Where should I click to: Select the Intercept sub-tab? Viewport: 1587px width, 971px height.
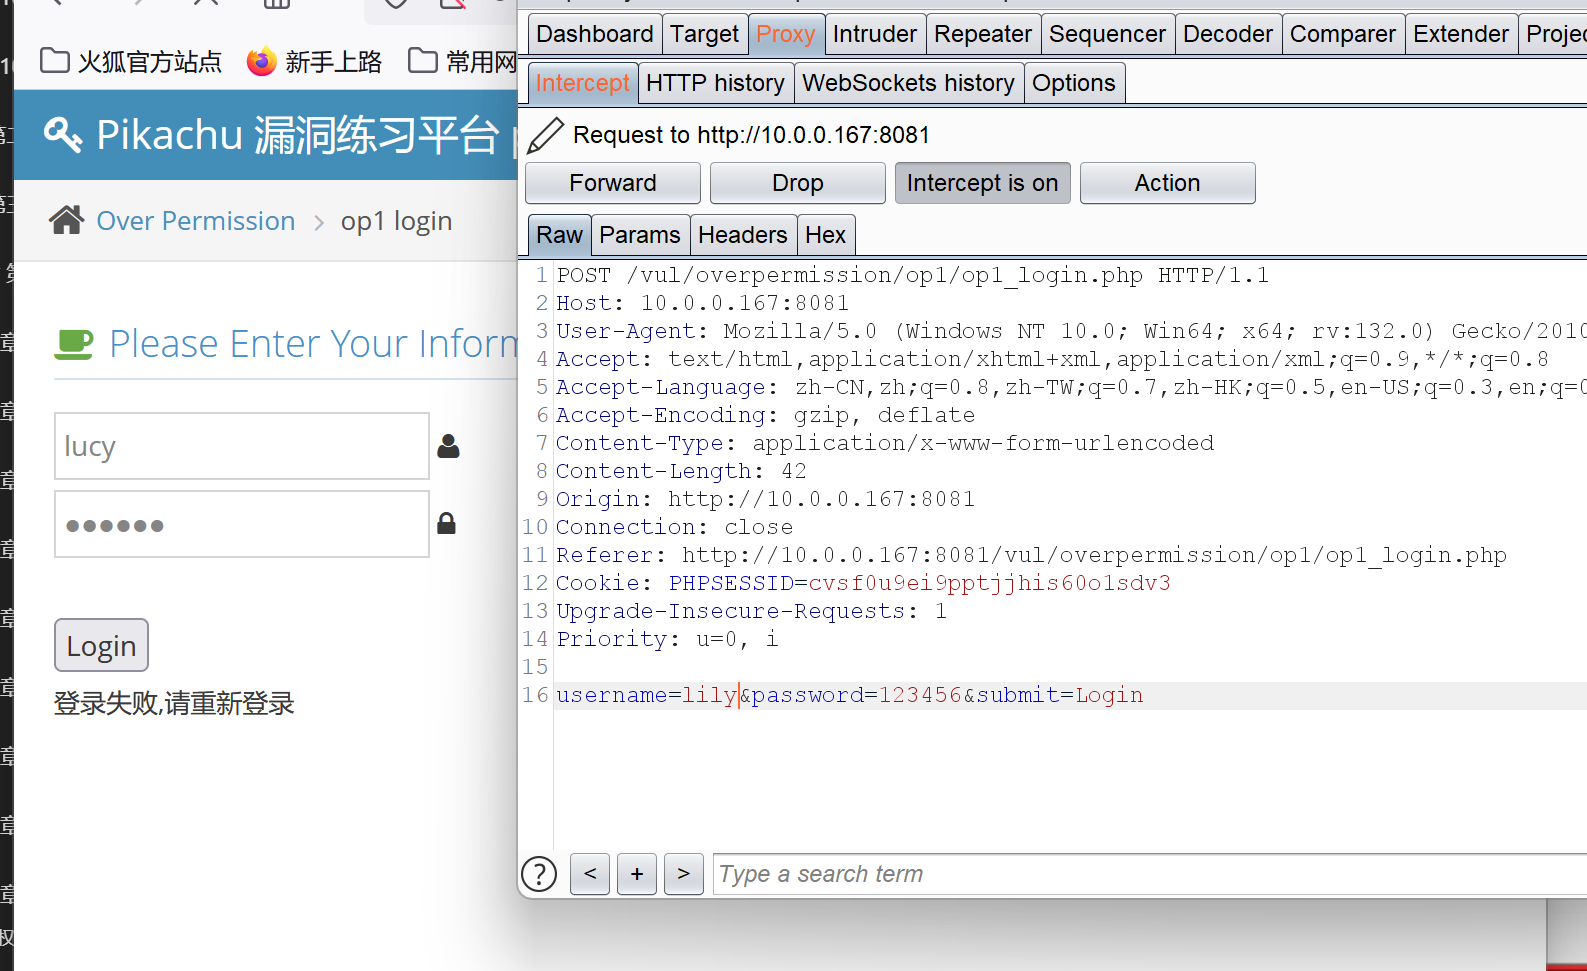(x=582, y=83)
